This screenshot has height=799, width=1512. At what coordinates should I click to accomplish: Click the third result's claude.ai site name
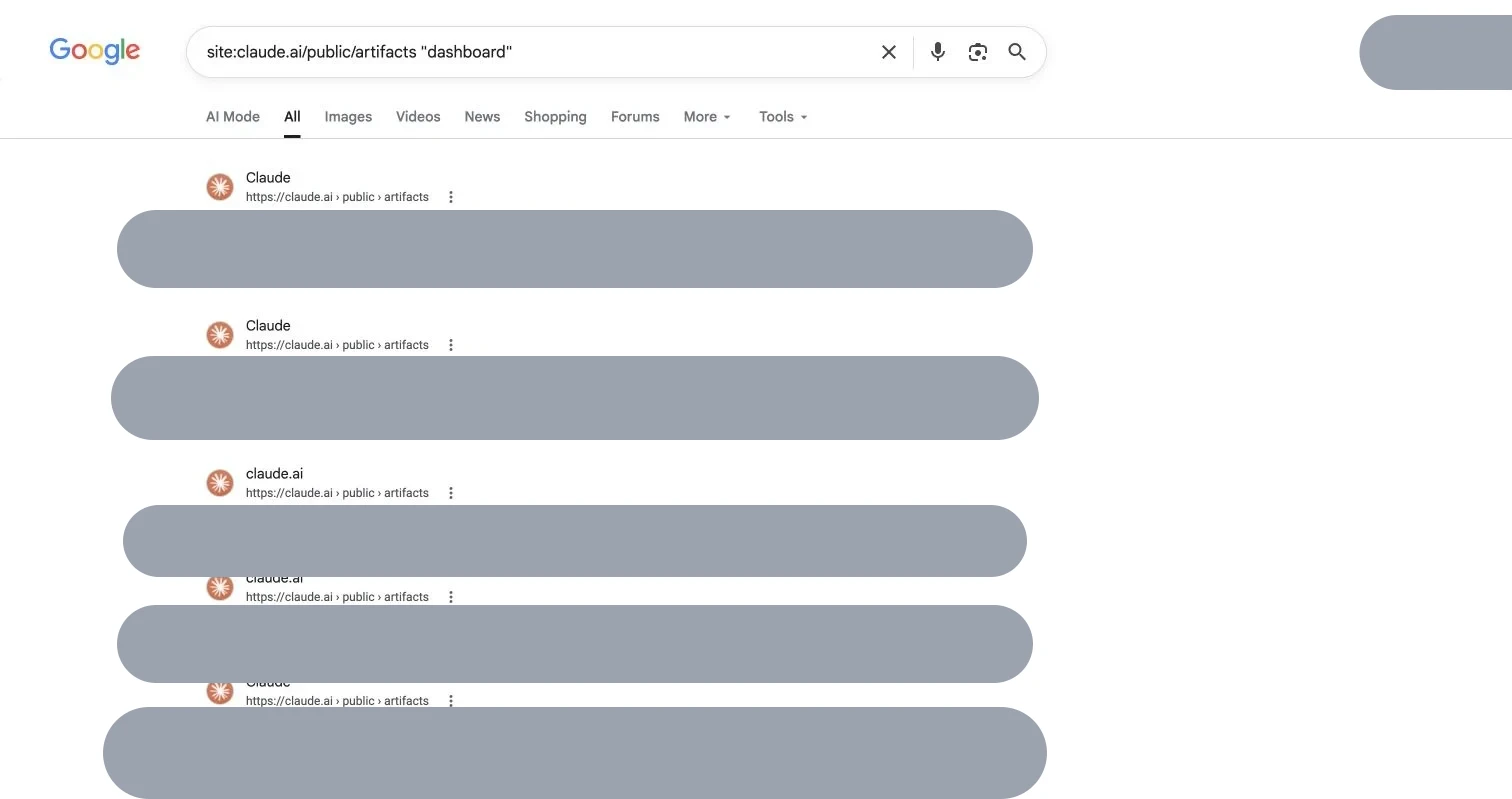[274, 474]
